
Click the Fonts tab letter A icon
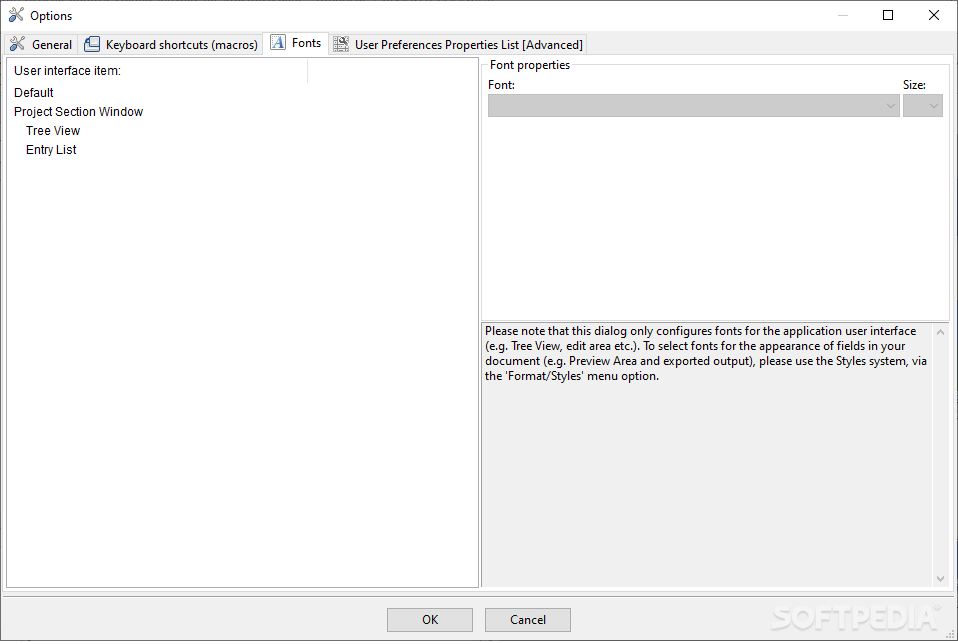pos(278,42)
